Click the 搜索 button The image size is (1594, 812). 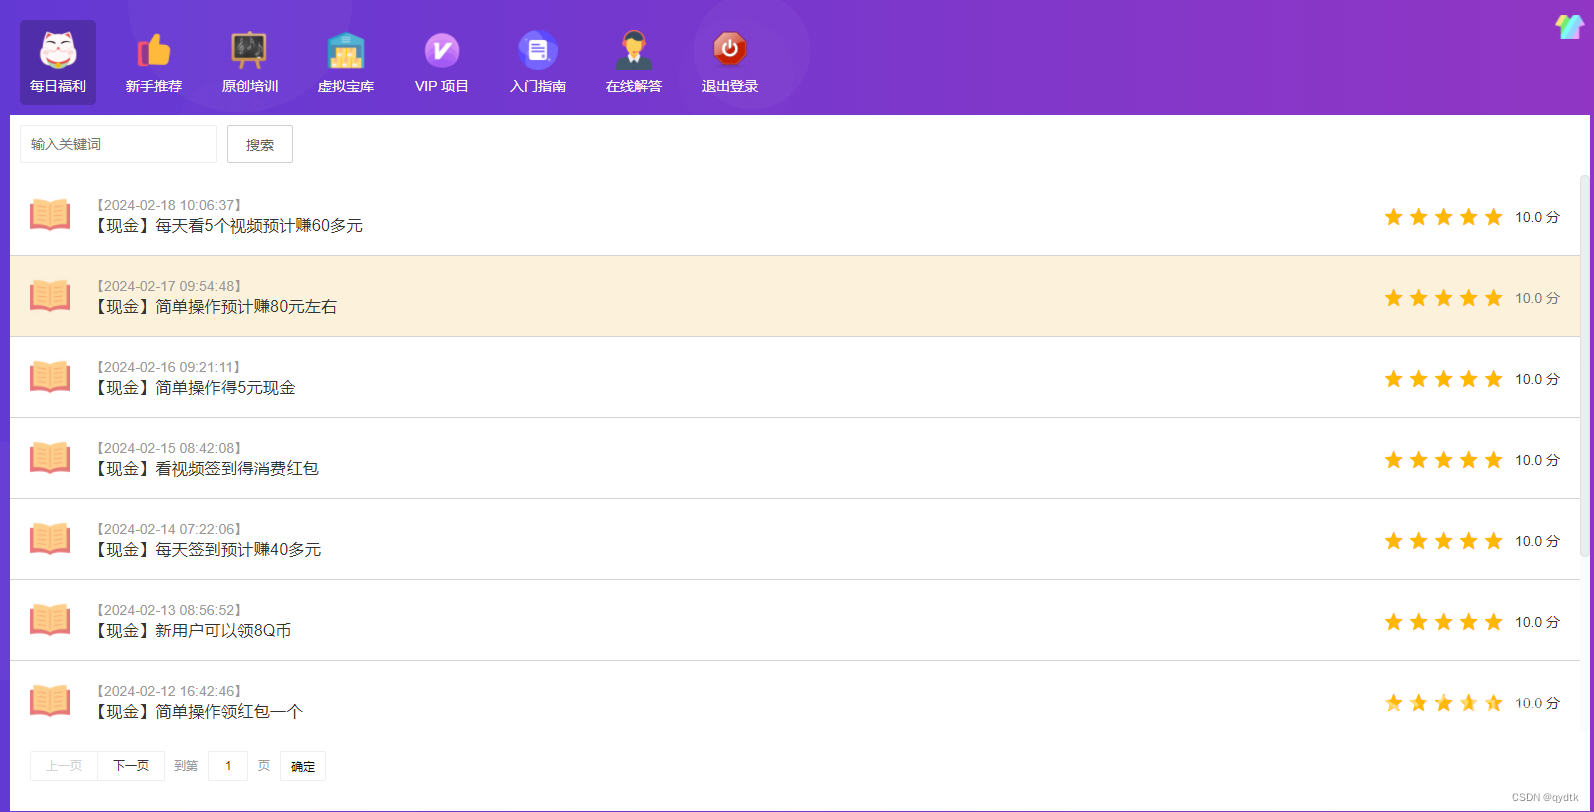260,144
